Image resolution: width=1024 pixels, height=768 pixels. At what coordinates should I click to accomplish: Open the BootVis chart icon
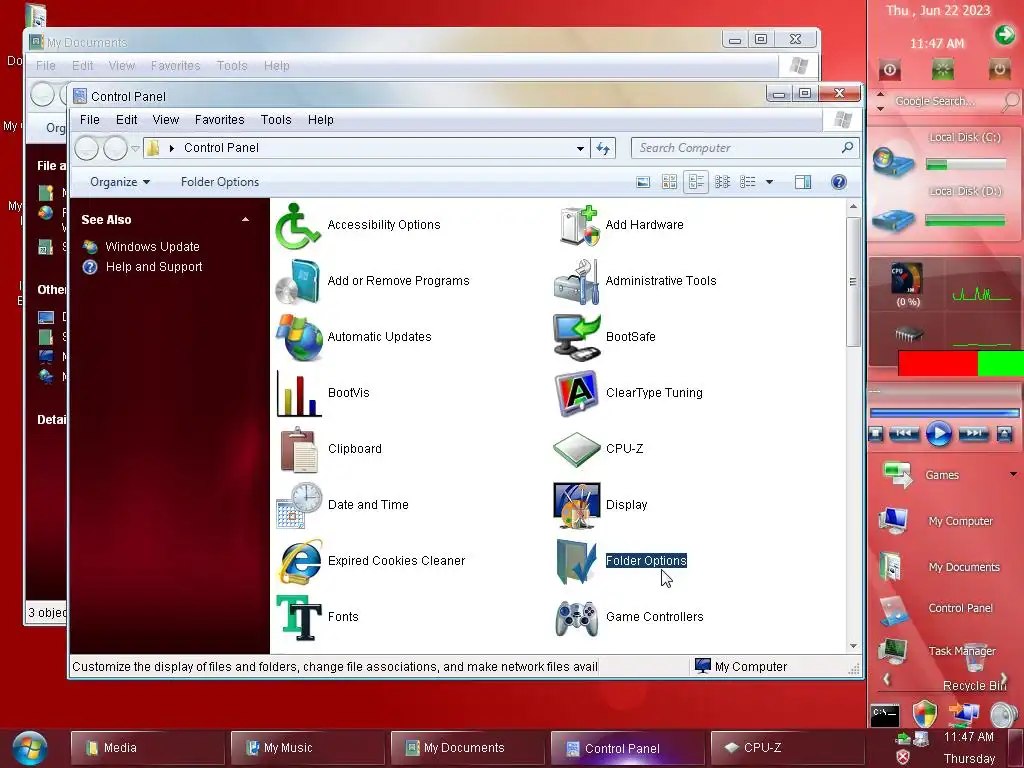(x=298, y=393)
